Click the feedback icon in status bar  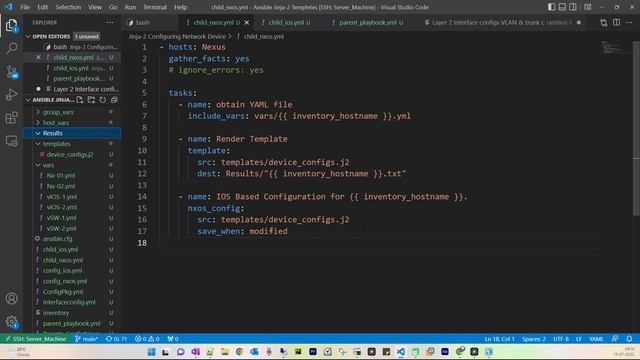coord(615,339)
